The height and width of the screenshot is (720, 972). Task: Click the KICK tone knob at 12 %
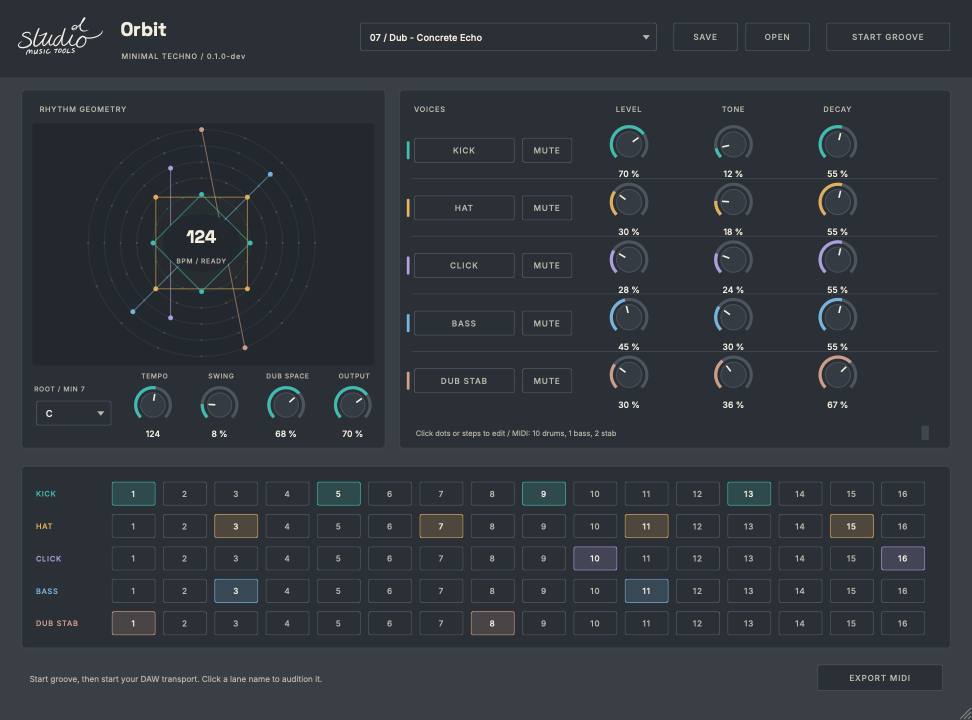point(733,144)
